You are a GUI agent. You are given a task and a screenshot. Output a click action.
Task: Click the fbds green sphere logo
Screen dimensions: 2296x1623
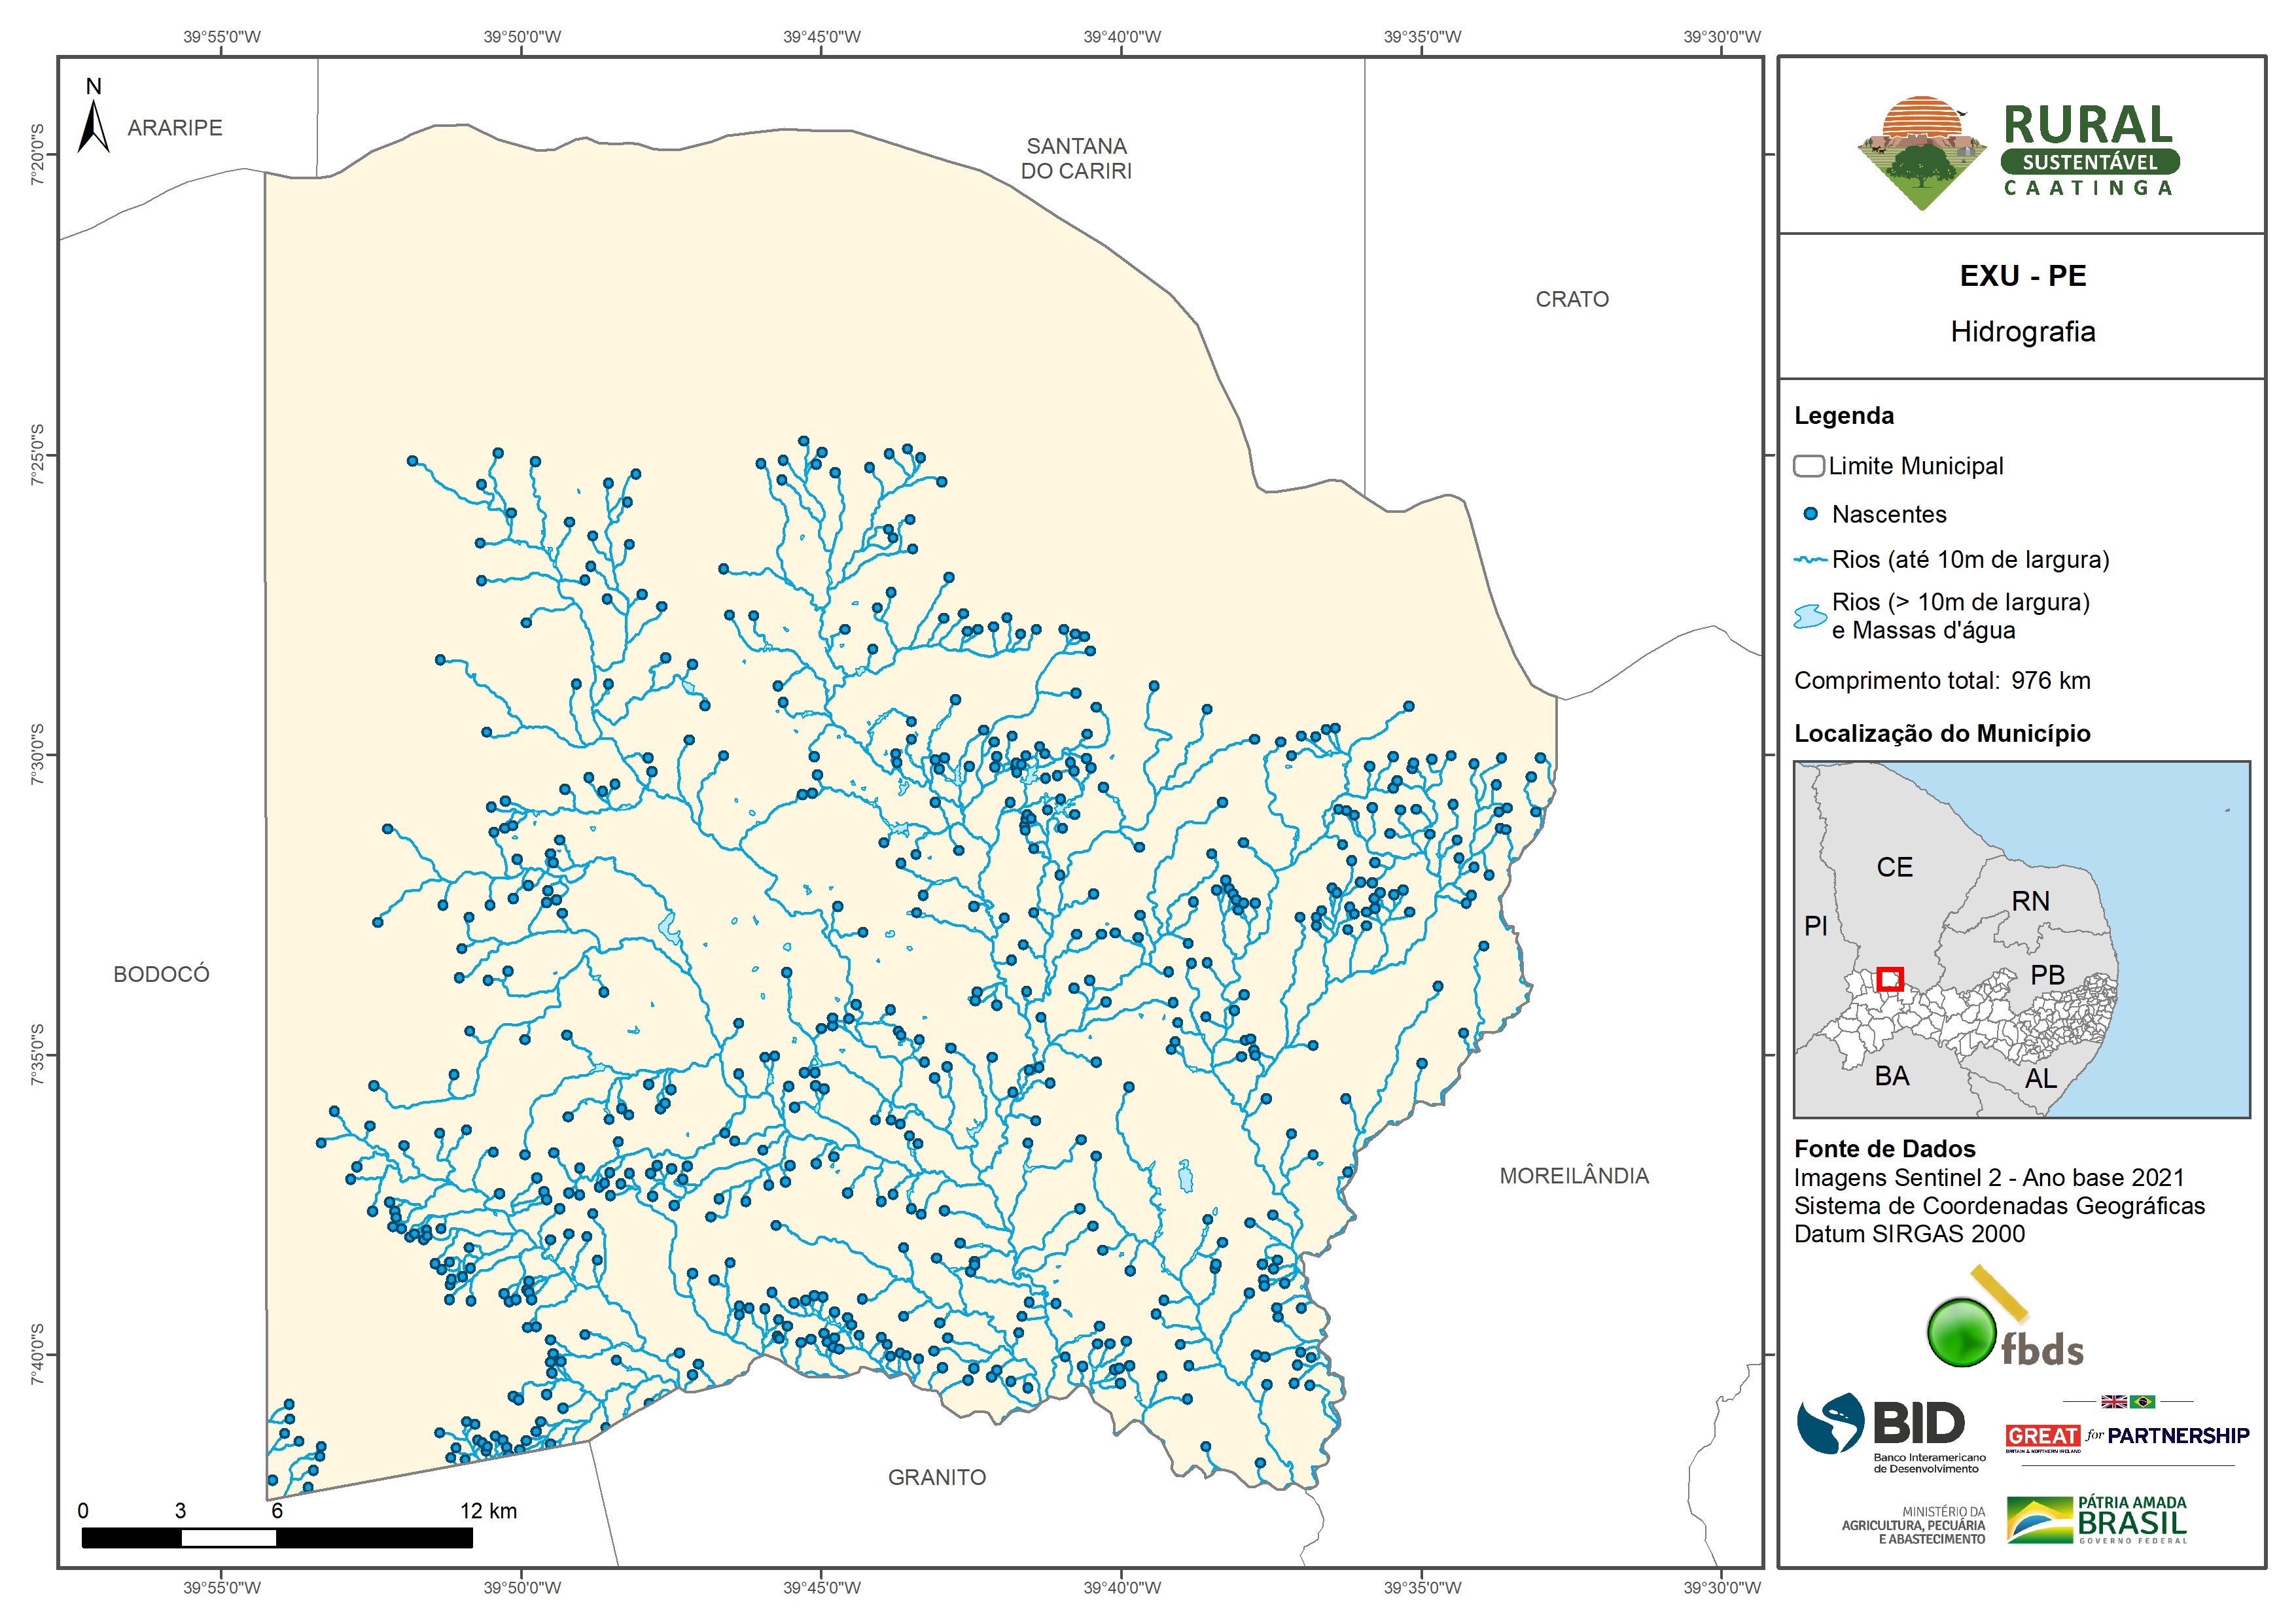[1961, 1332]
